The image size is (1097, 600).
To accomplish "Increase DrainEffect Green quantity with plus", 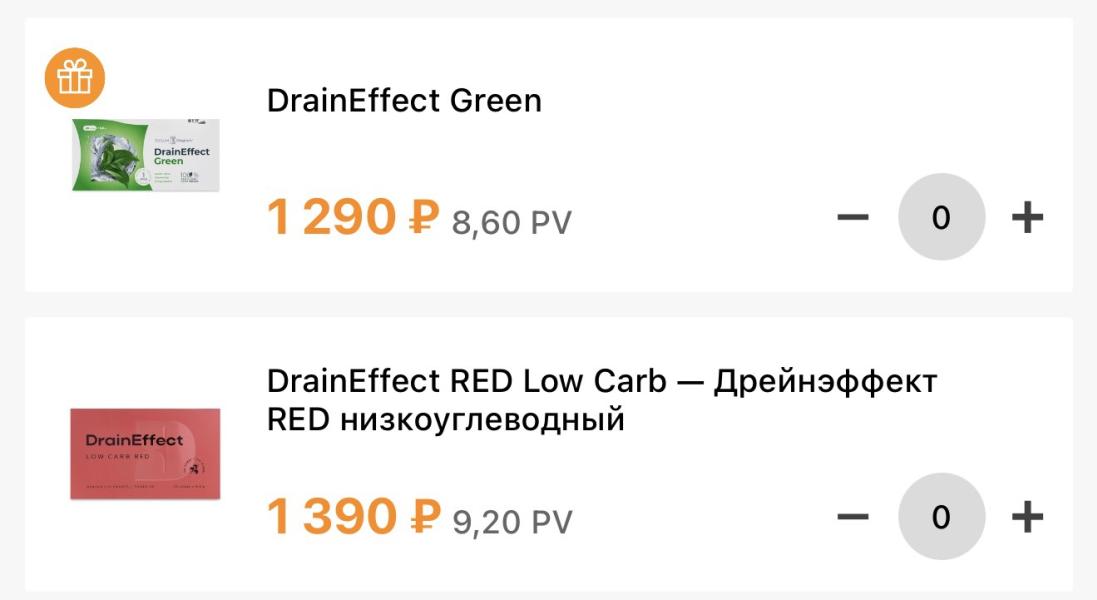I will tap(1027, 217).
